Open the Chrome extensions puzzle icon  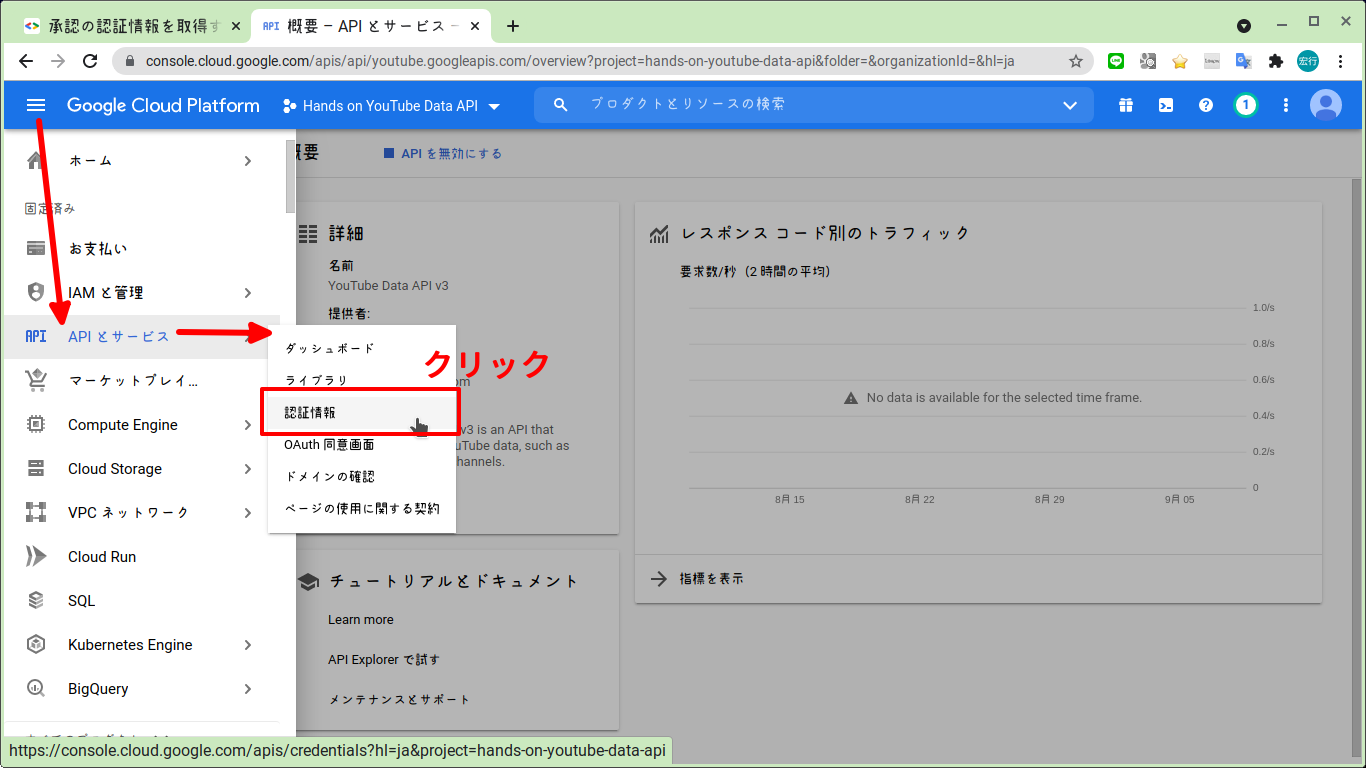pos(1275,61)
